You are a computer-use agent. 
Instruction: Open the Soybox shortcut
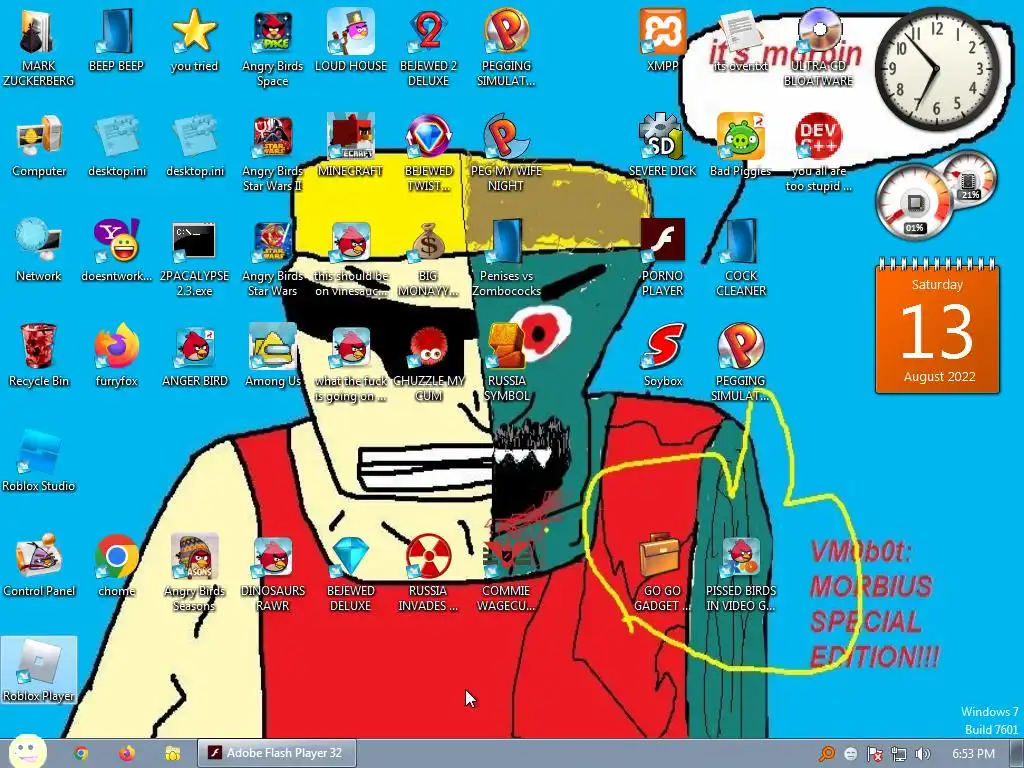pyautogui.click(x=662, y=356)
